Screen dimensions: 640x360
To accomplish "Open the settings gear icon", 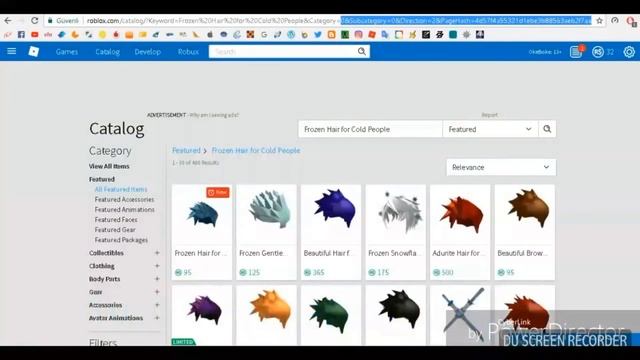I will 629,52.
